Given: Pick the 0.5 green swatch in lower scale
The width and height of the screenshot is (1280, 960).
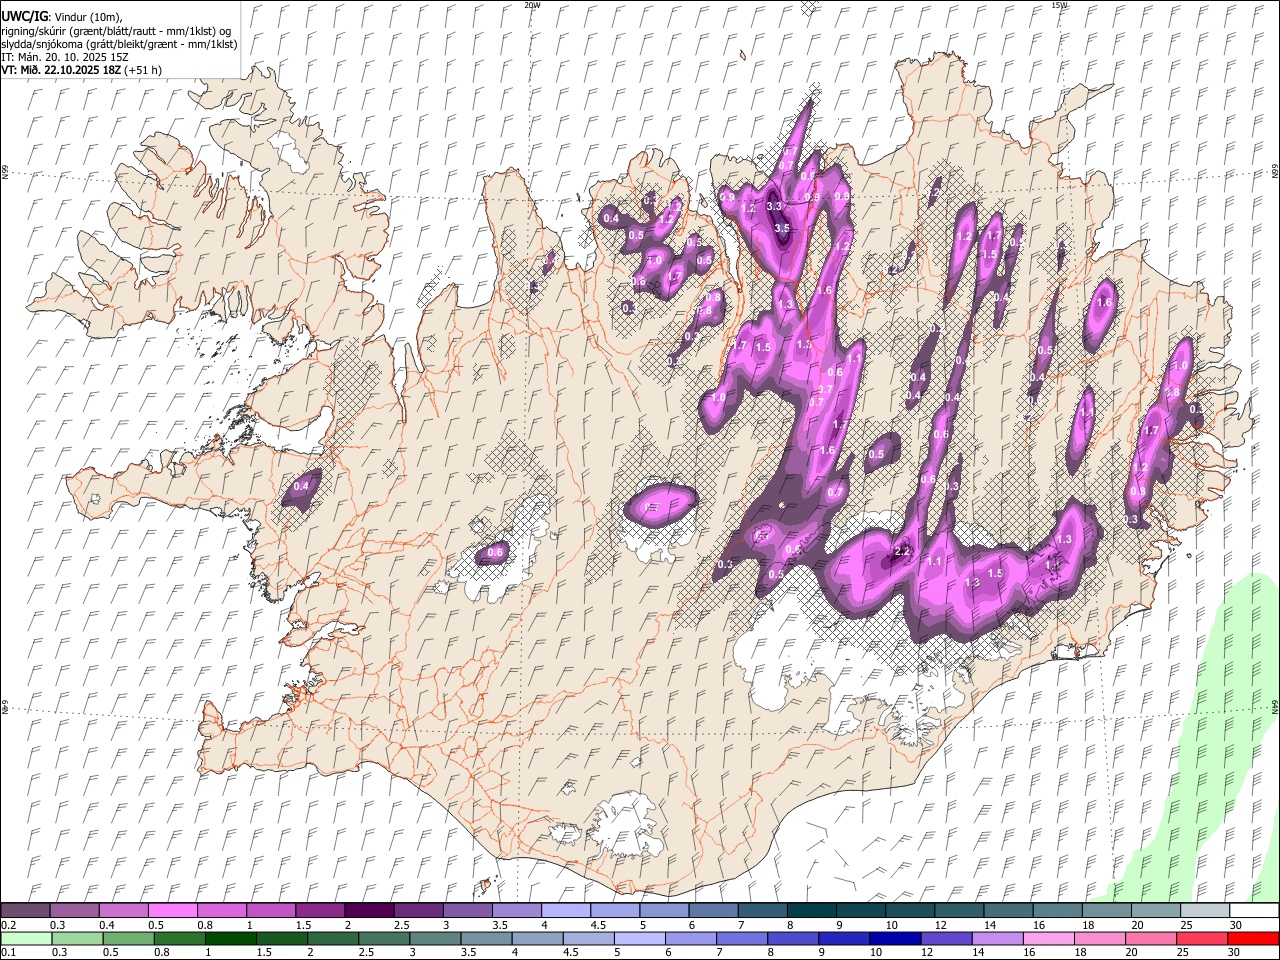Looking at the screenshot, I should 129,939.
